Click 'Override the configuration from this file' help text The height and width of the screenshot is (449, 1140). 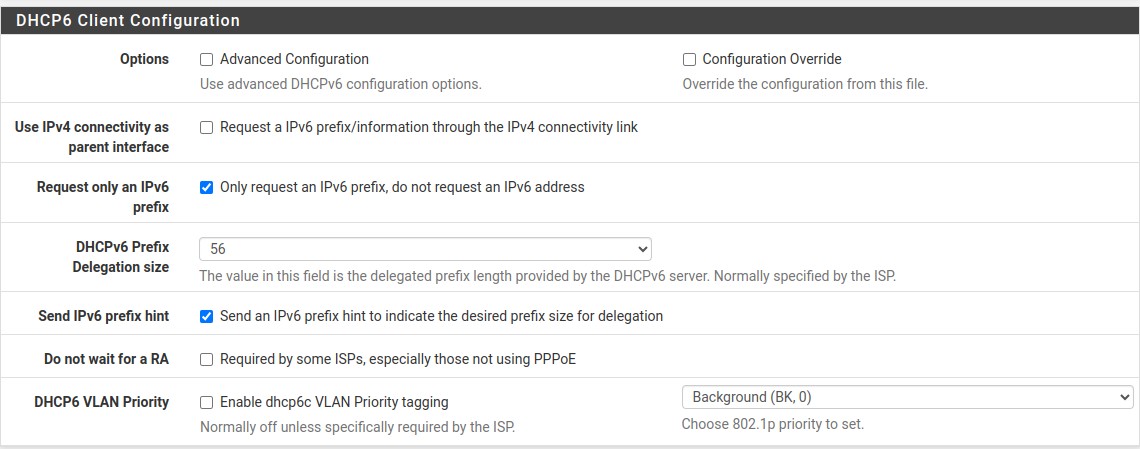[x=805, y=84]
